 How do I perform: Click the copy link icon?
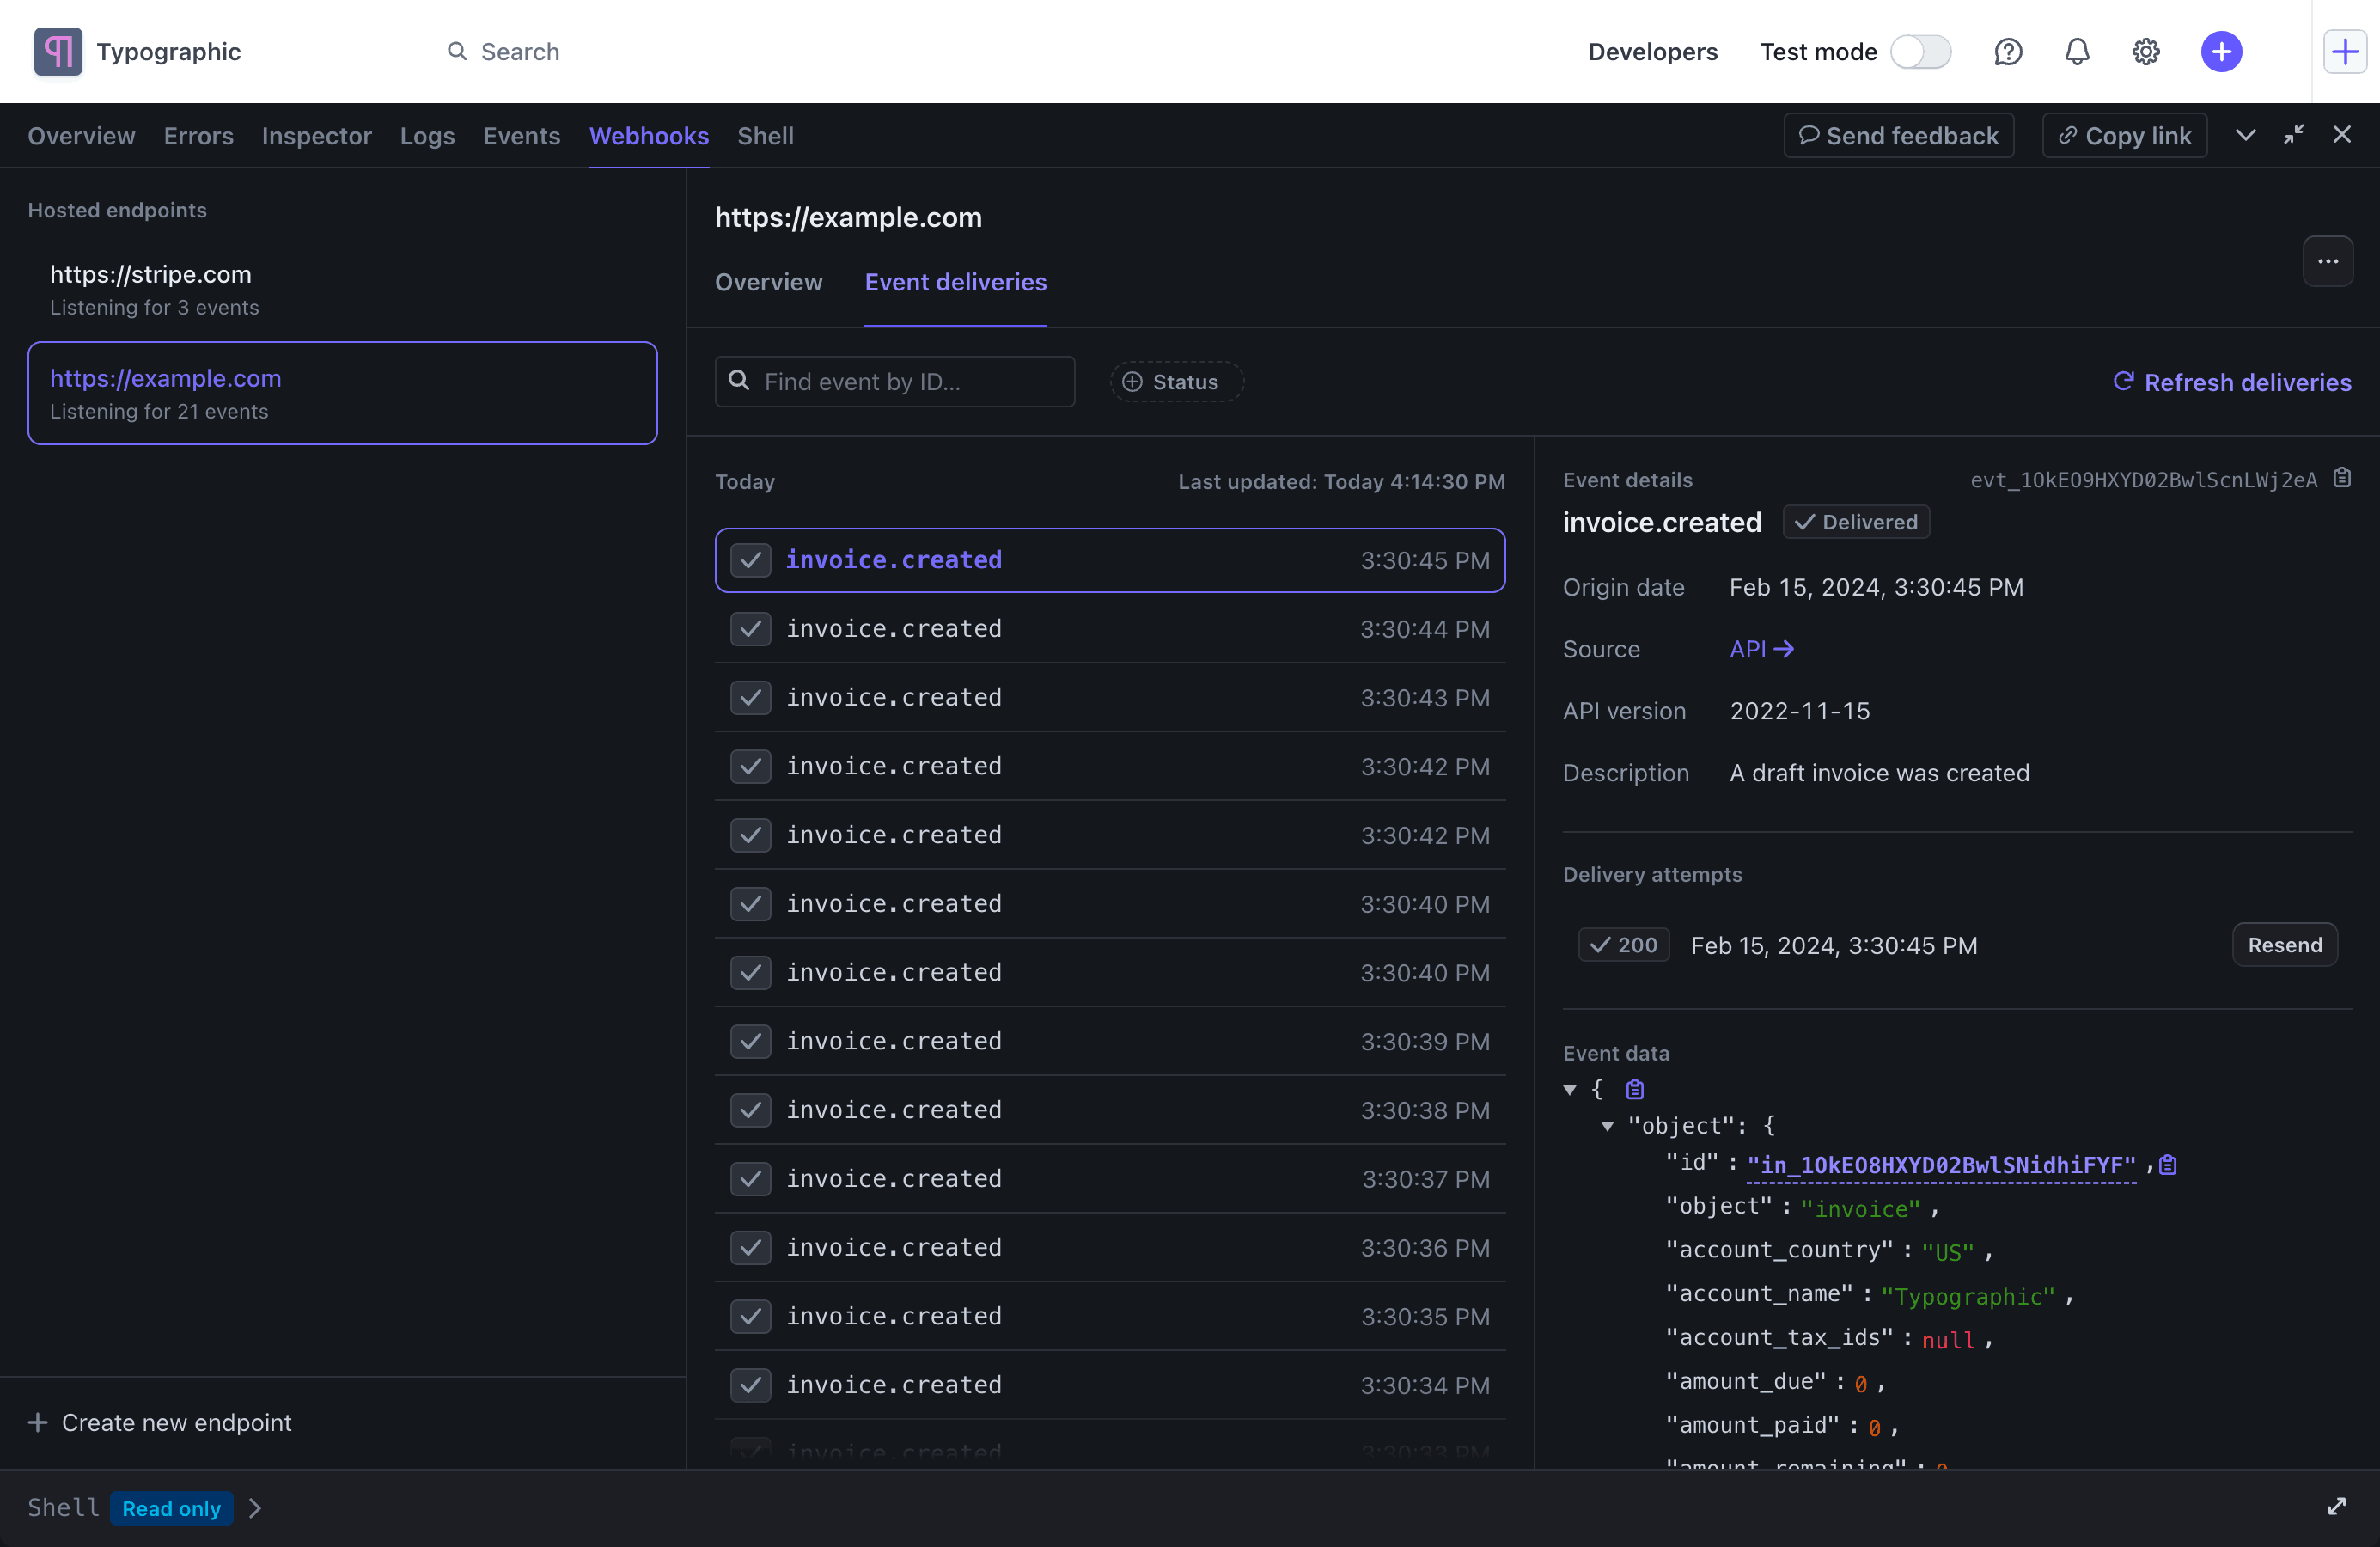click(x=2066, y=135)
